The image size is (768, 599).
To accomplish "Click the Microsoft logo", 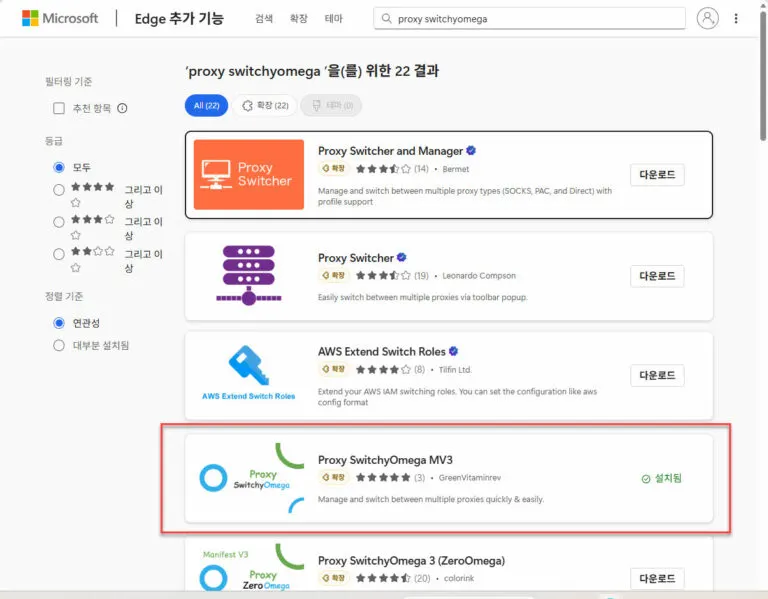I will click(x=60, y=18).
